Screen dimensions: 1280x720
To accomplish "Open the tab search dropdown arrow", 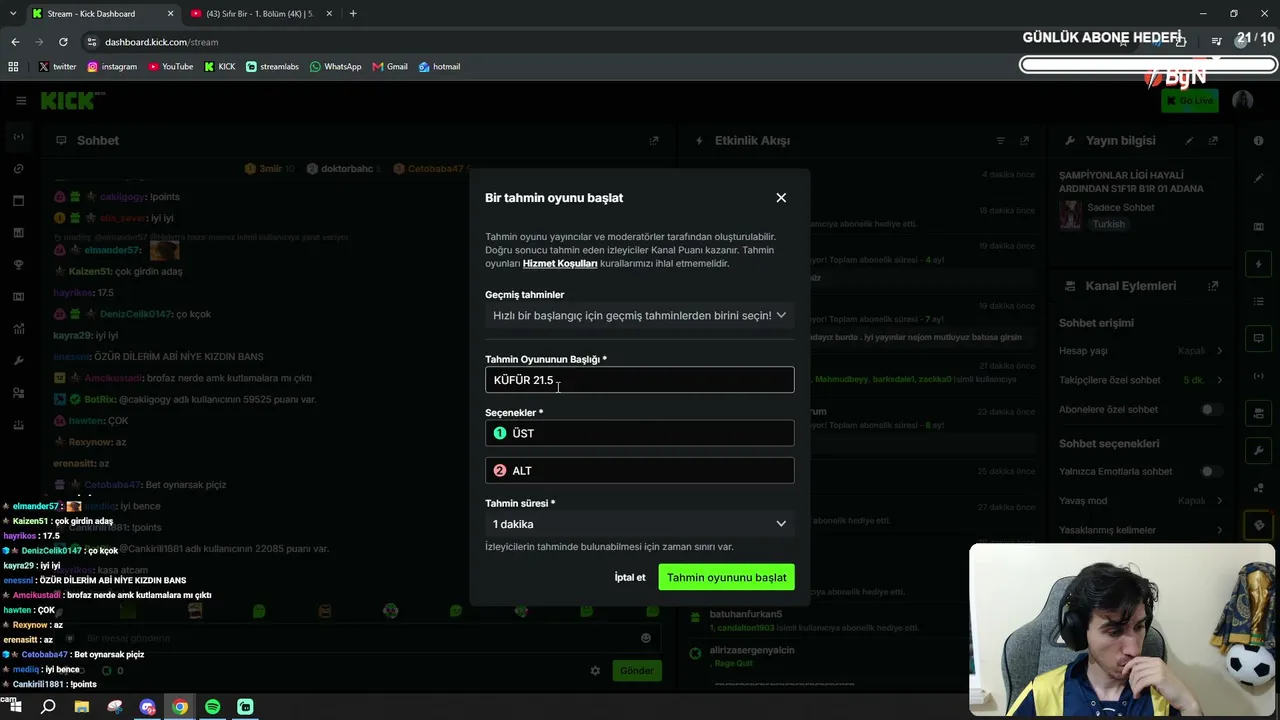I will point(13,14).
